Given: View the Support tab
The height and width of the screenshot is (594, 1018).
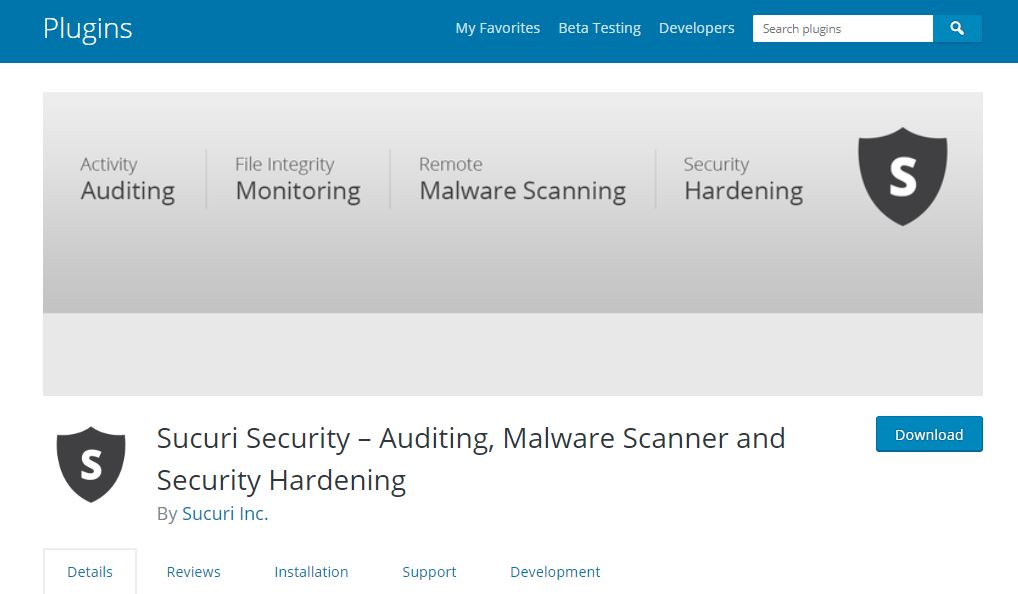Looking at the screenshot, I should point(429,572).
